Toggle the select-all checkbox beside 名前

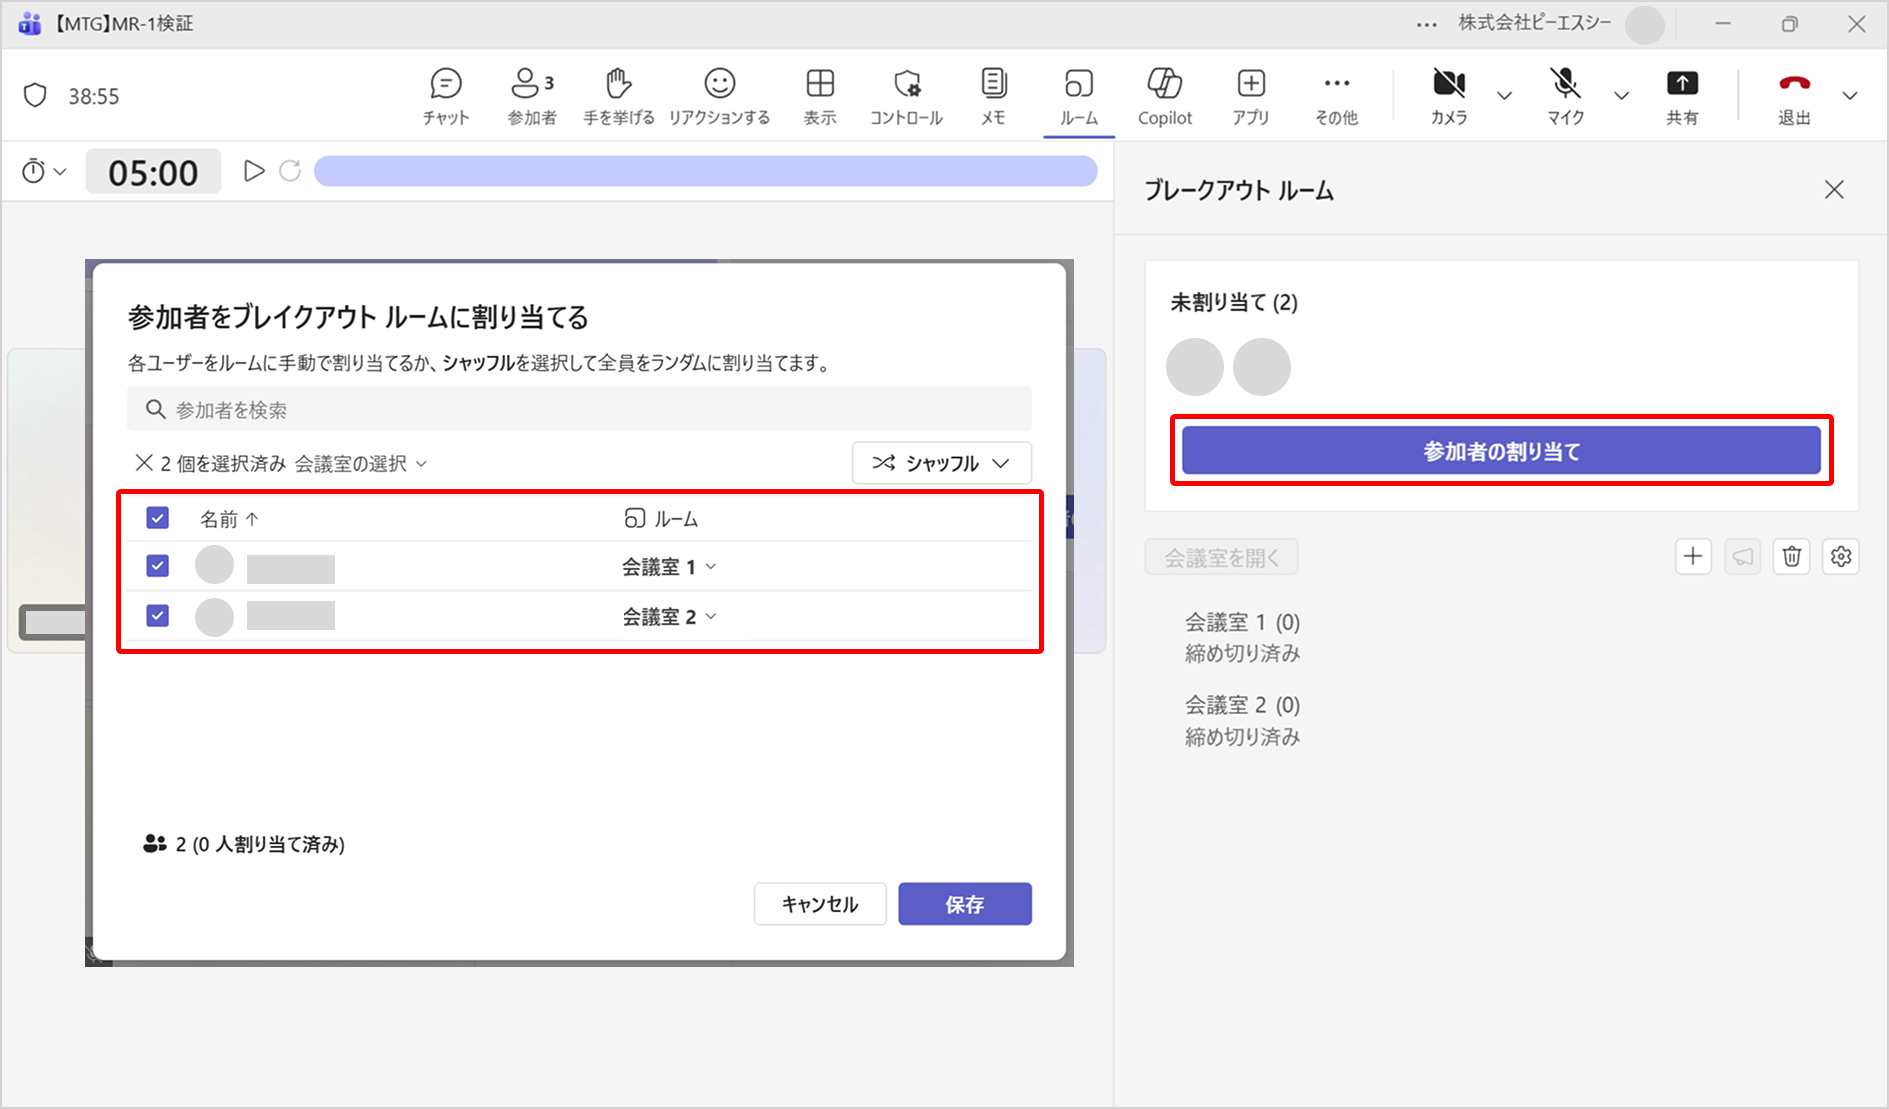click(x=157, y=518)
